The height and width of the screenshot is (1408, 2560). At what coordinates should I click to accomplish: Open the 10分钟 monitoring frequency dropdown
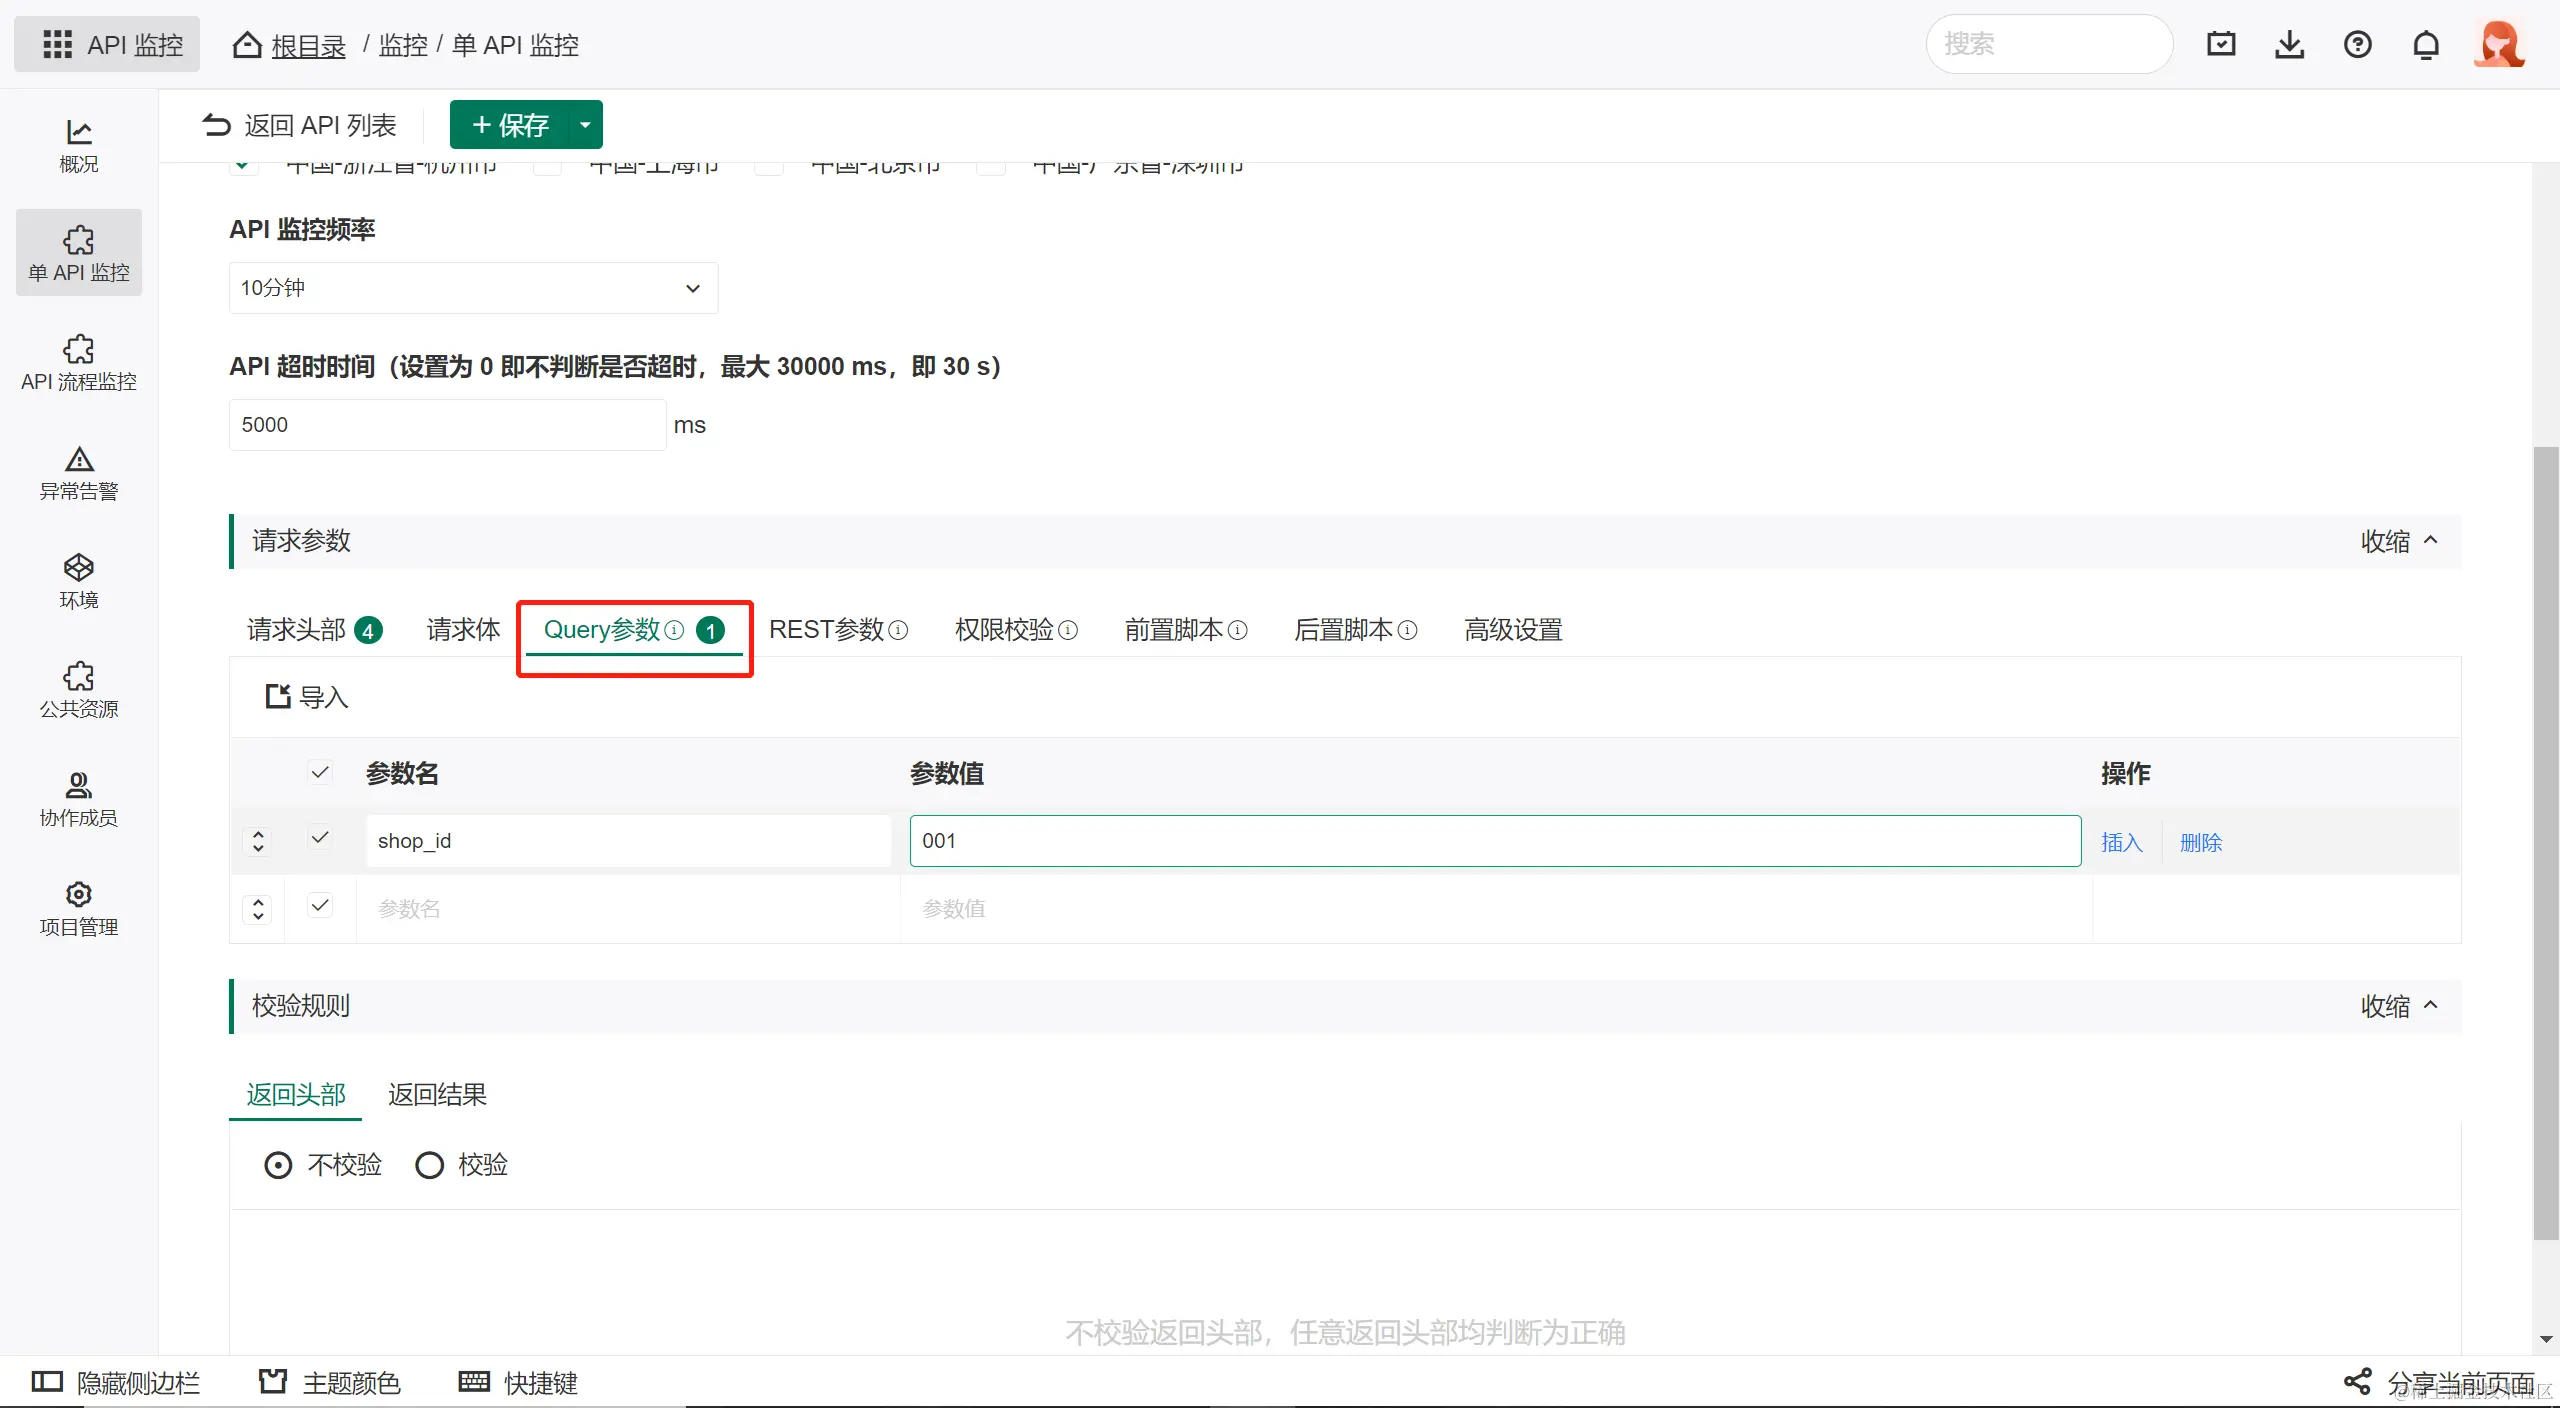473,288
